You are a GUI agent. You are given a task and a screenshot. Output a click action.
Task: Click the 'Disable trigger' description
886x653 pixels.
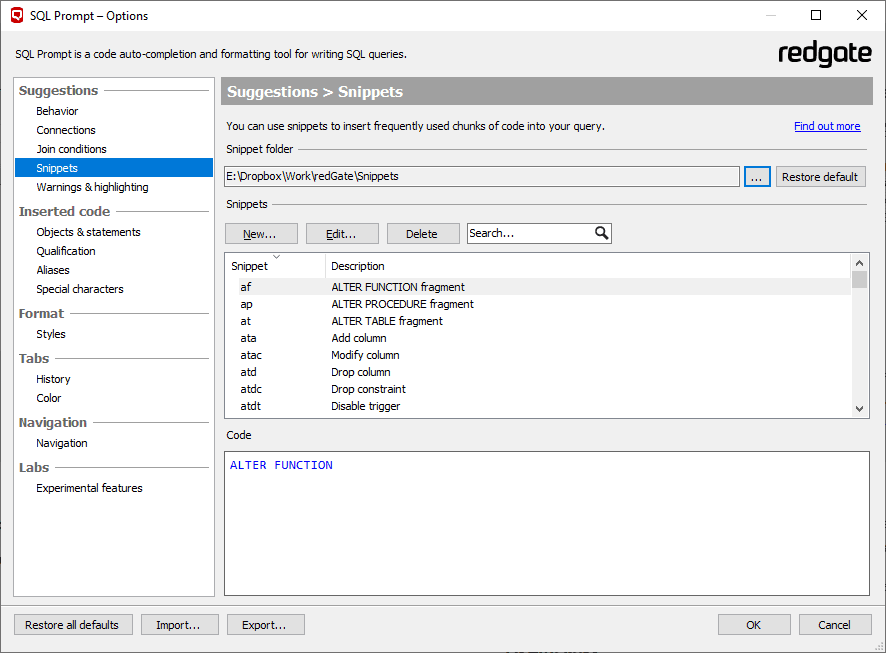tap(366, 406)
